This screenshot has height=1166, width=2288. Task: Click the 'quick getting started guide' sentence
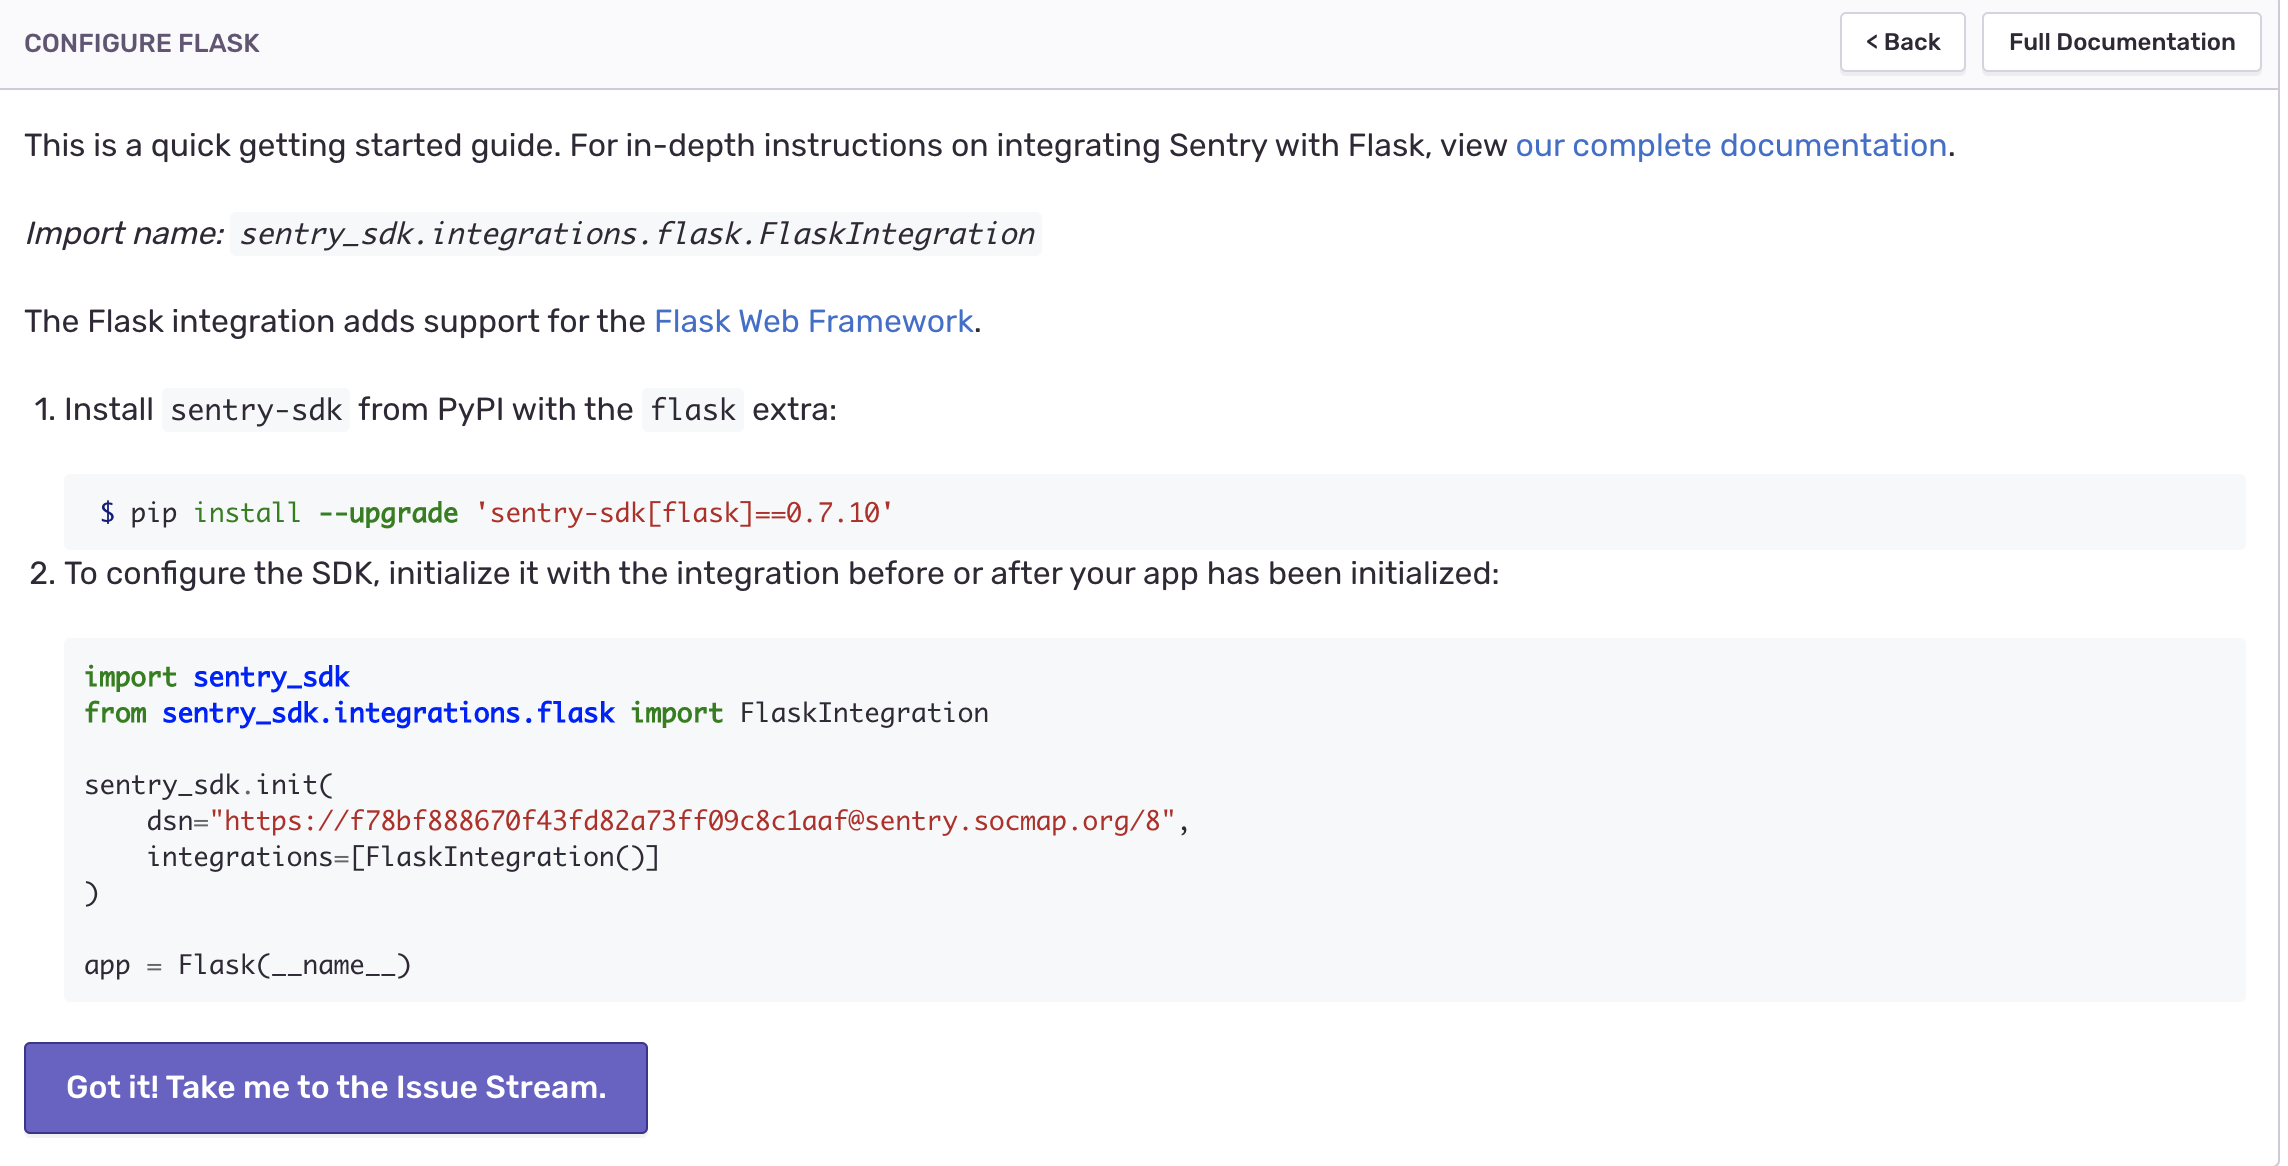989,145
